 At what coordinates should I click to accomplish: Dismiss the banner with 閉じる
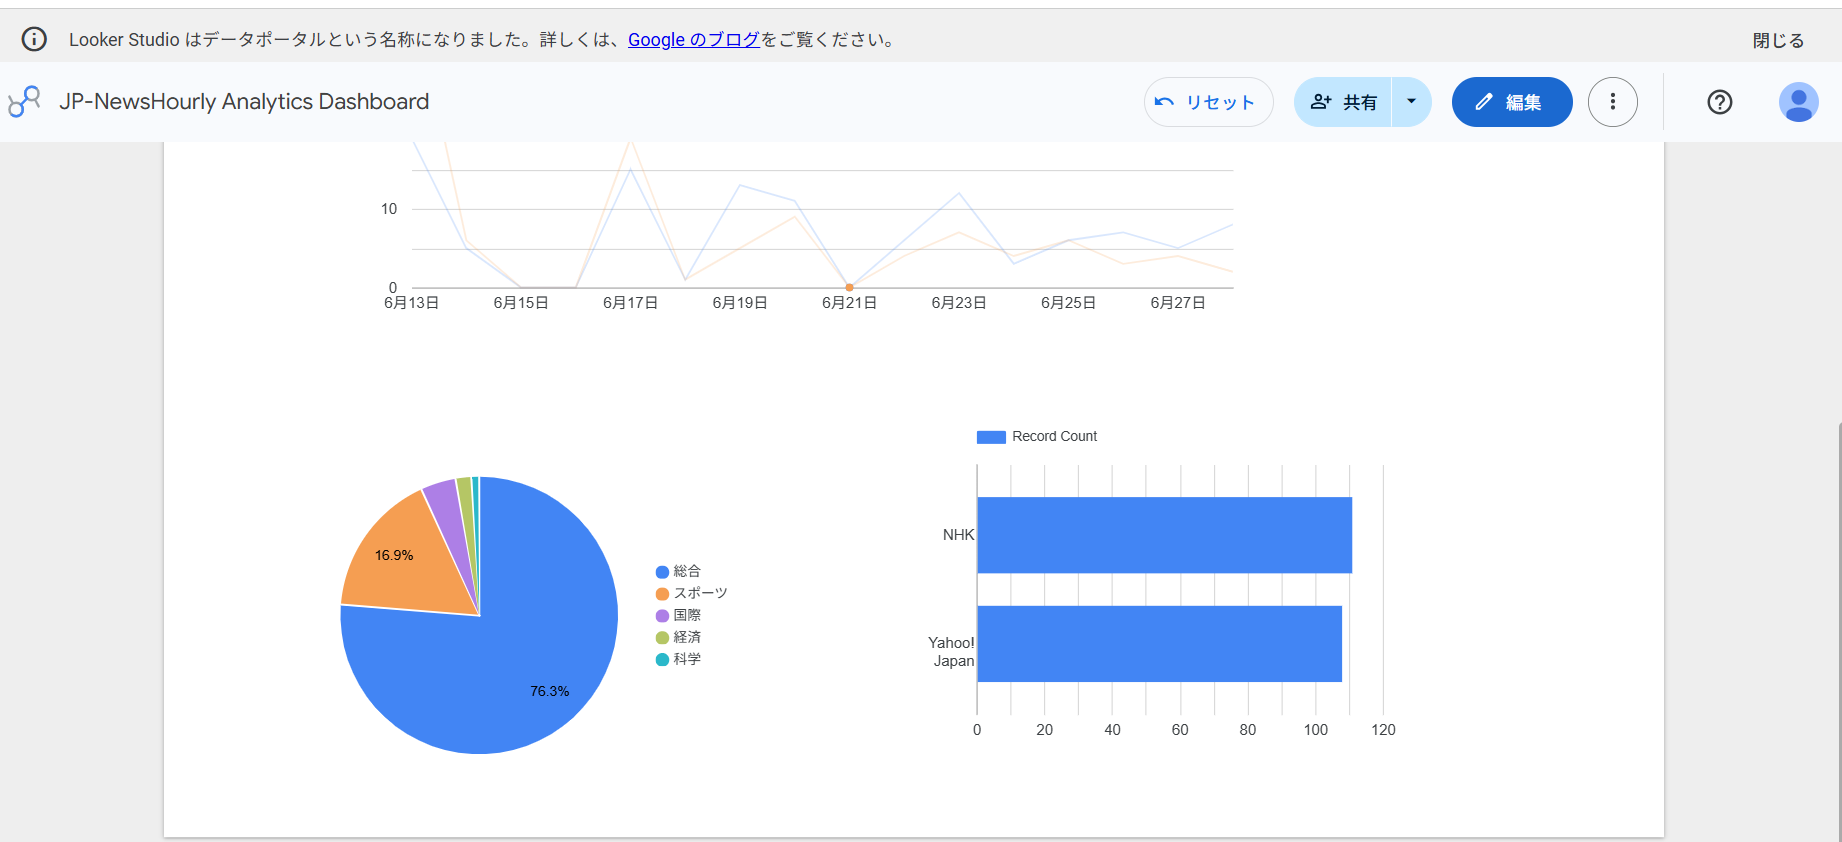[1778, 40]
